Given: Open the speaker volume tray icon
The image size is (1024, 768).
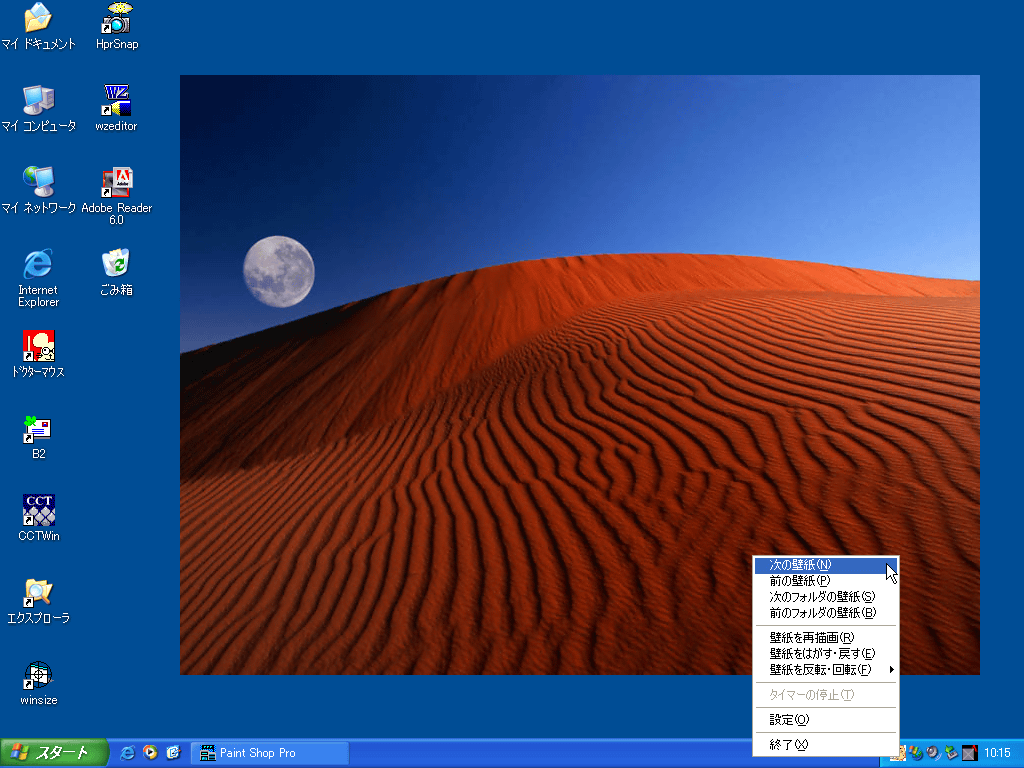Looking at the screenshot, I should pos(933,753).
